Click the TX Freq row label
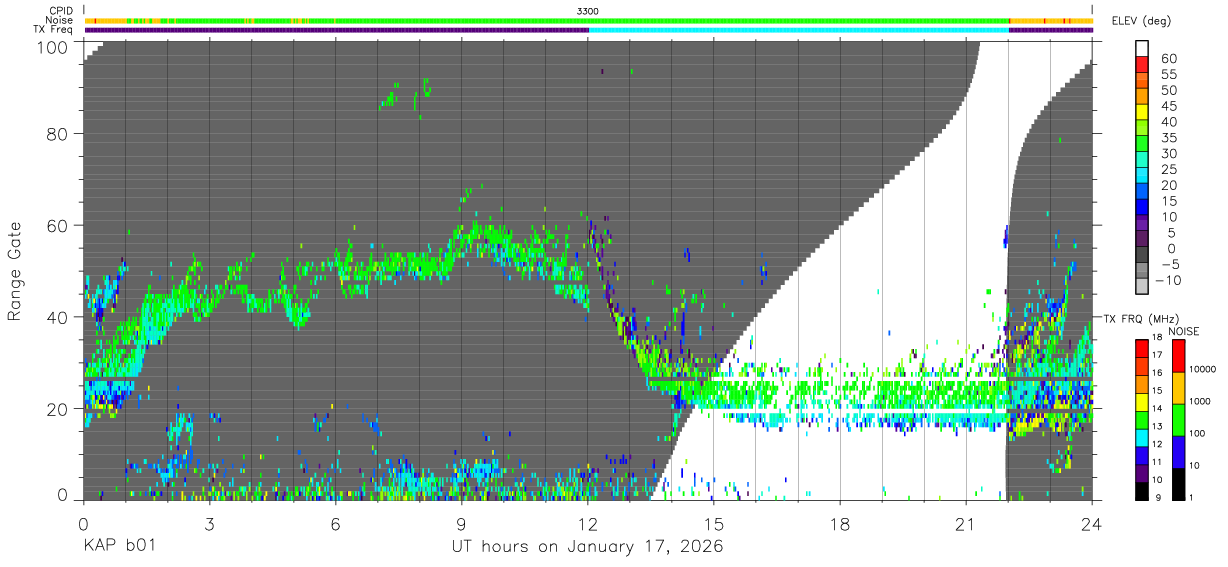 [52, 30]
